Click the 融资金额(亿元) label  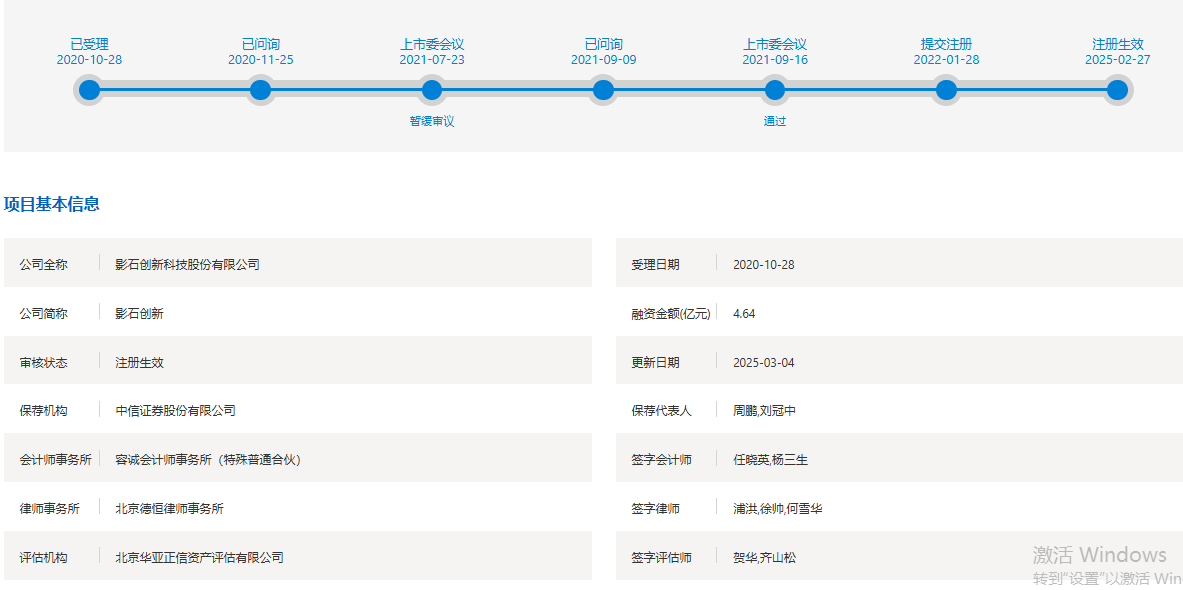(671, 314)
